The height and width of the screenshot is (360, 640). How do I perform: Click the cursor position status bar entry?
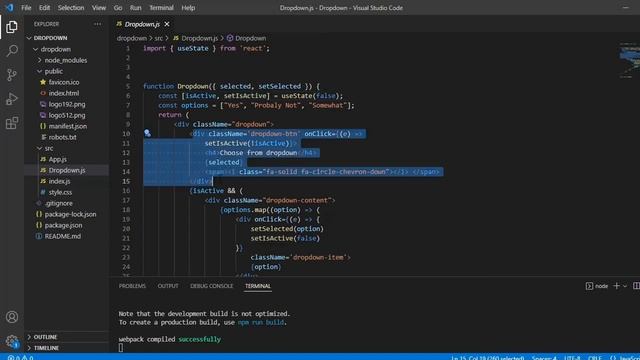tap(488, 358)
